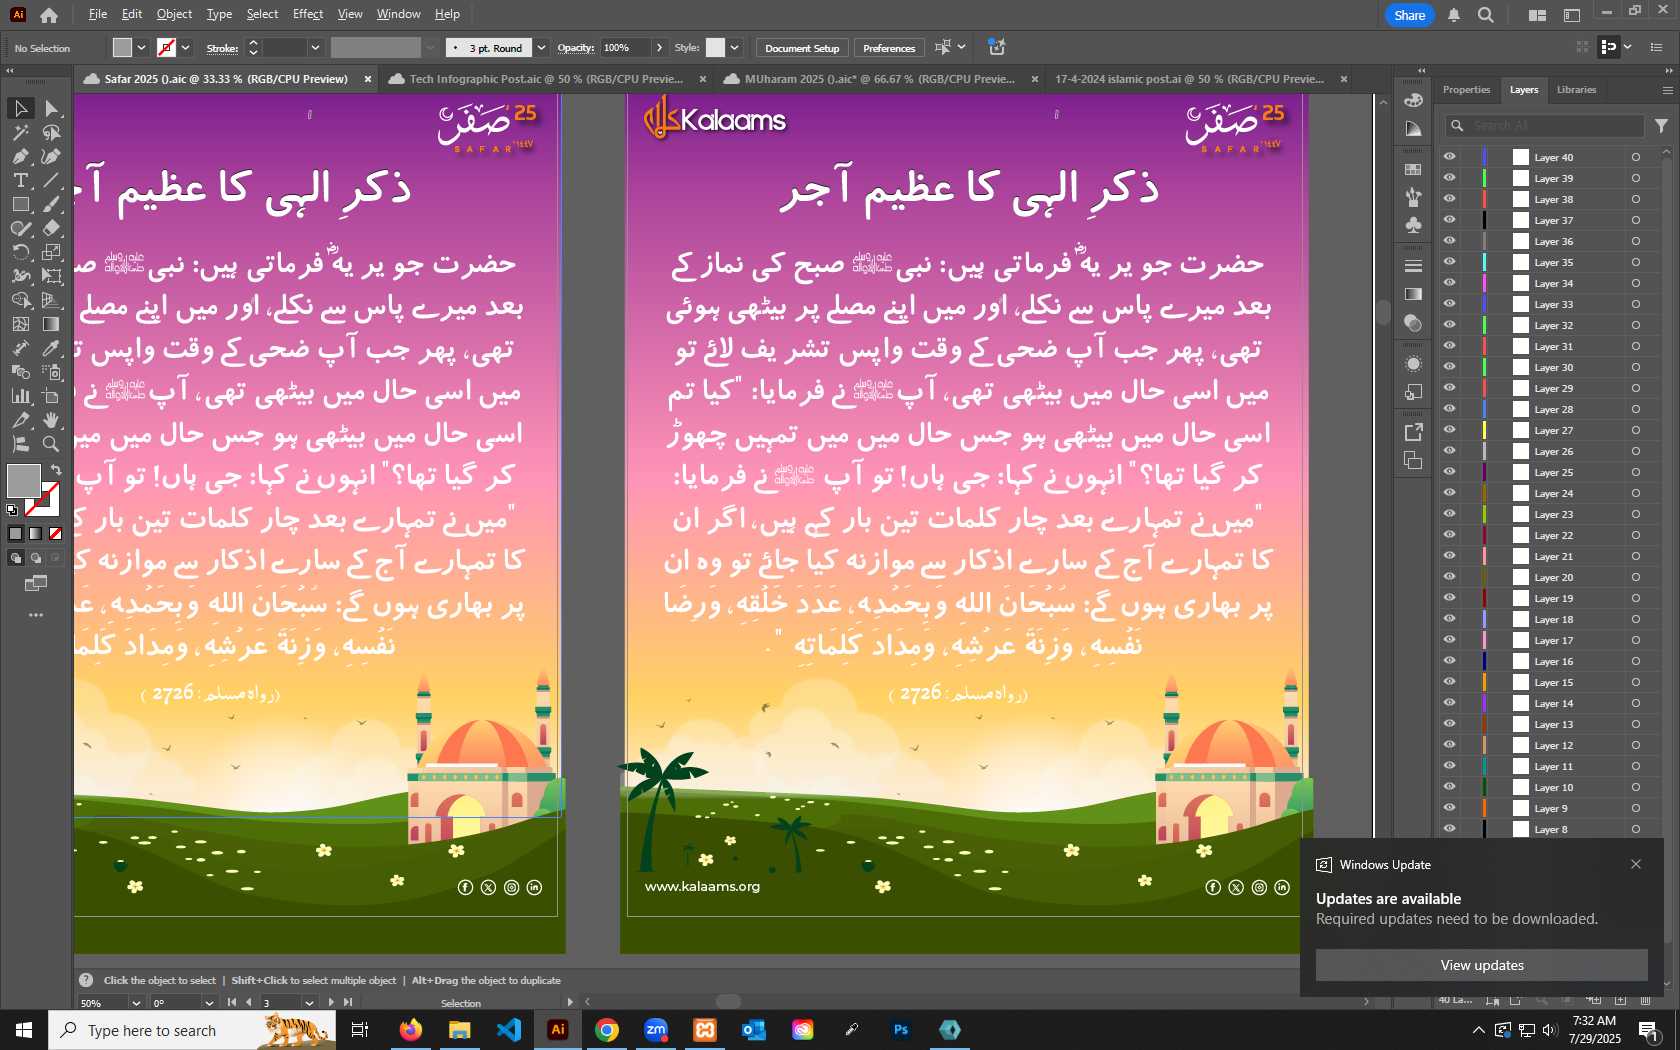Open the Color panel palette icon
Viewport: 1680px width, 1050px height.
click(1413, 100)
